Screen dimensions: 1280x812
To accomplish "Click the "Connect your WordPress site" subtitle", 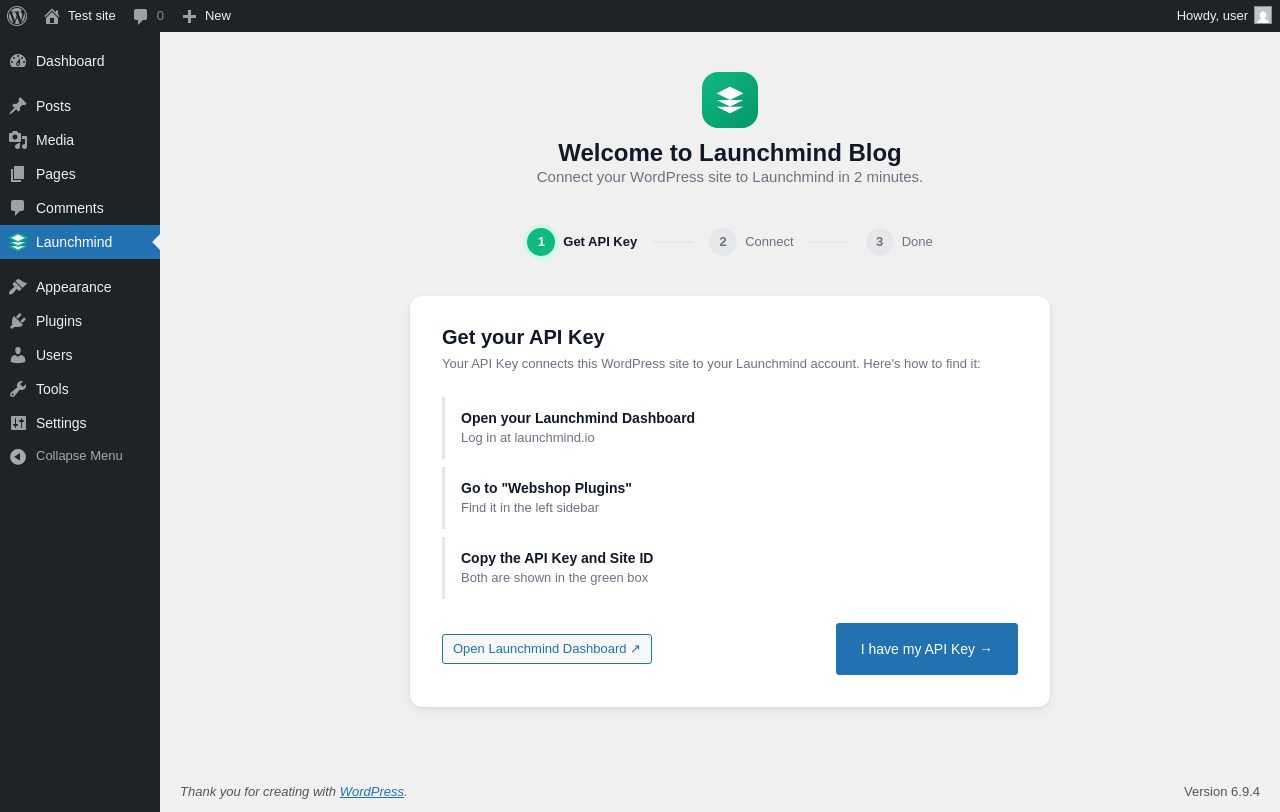I will pos(730,177).
